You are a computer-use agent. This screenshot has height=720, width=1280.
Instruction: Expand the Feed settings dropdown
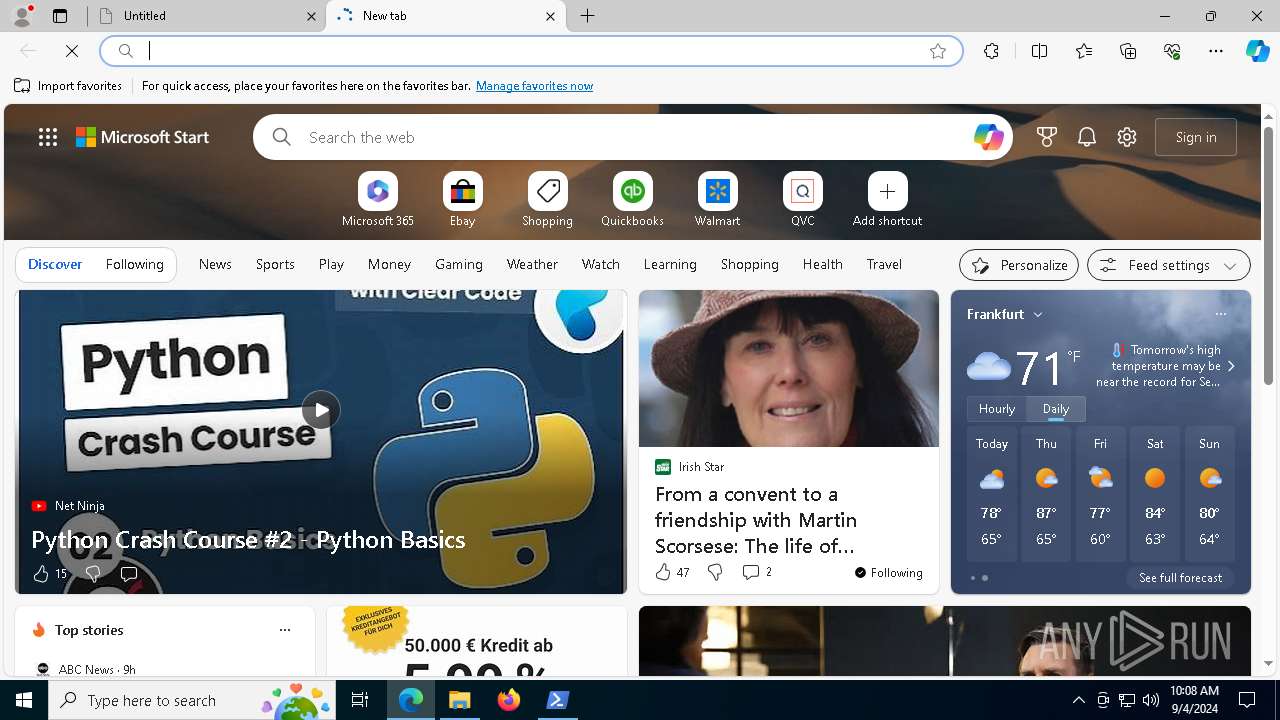pos(1169,265)
